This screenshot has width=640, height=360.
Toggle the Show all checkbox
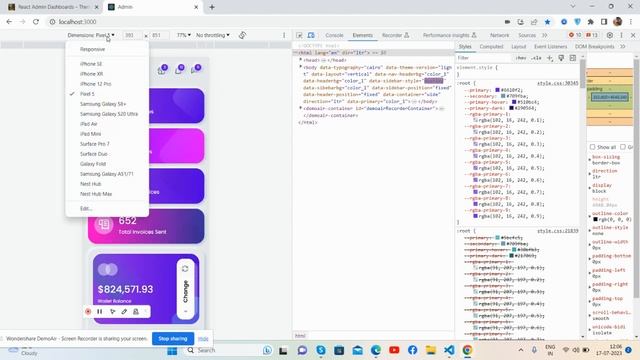coord(592,147)
